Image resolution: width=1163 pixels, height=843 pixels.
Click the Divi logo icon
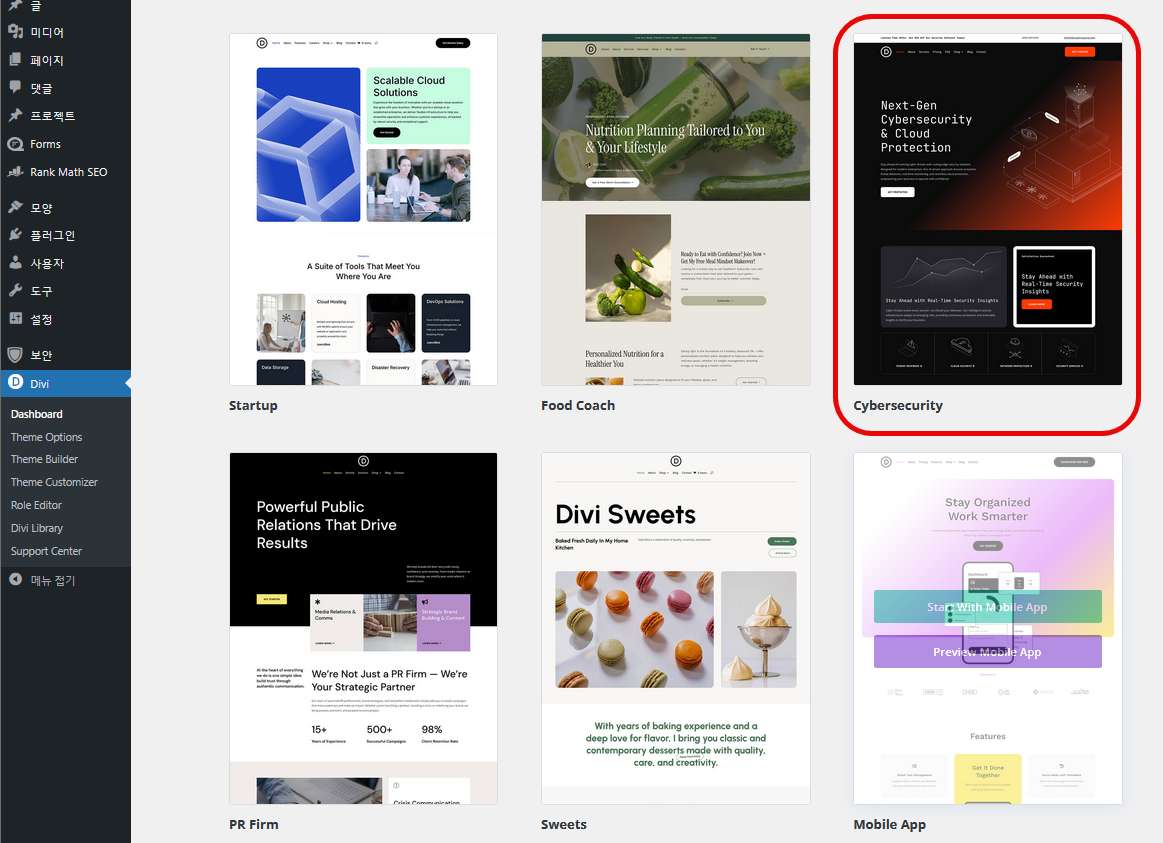pos(16,383)
